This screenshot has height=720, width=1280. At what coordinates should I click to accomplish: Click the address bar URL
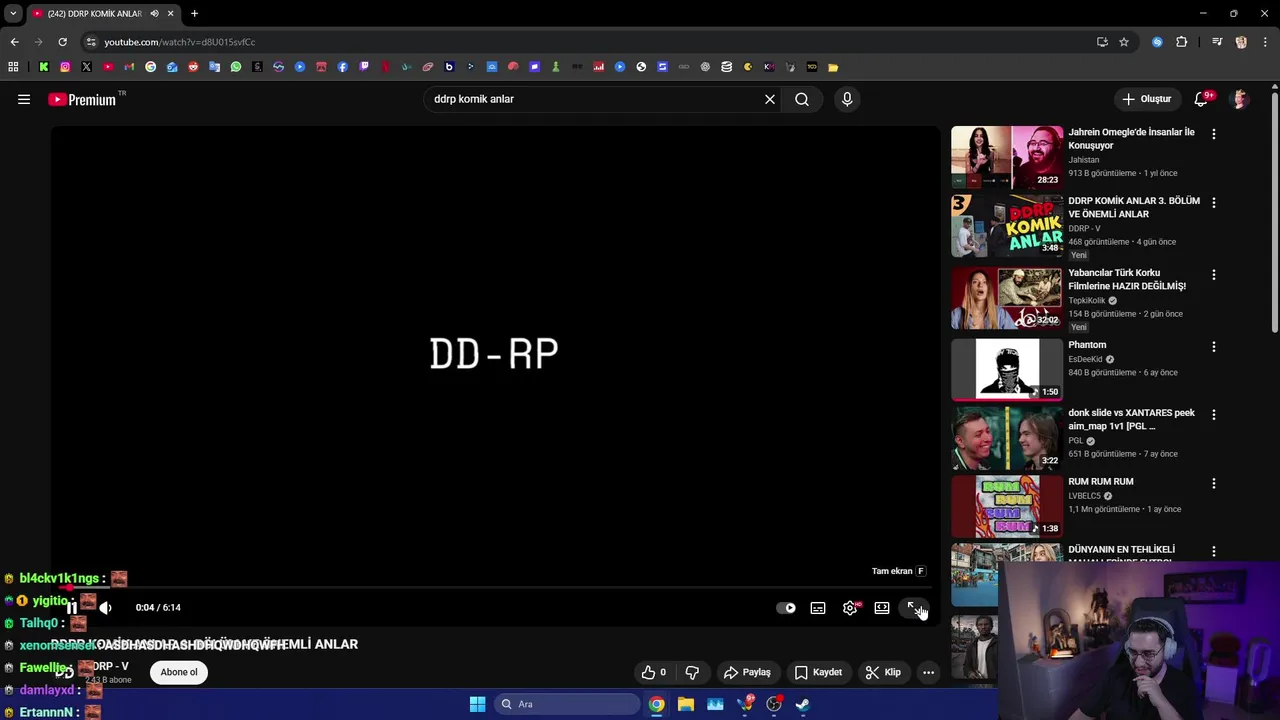pos(179,42)
